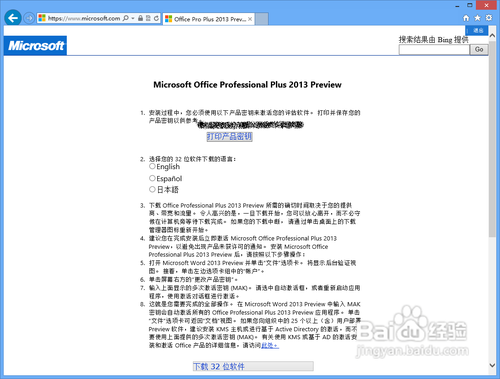The height and width of the screenshot is (379, 500).
Task: Open Favorites with the star icon
Action: 477,18
